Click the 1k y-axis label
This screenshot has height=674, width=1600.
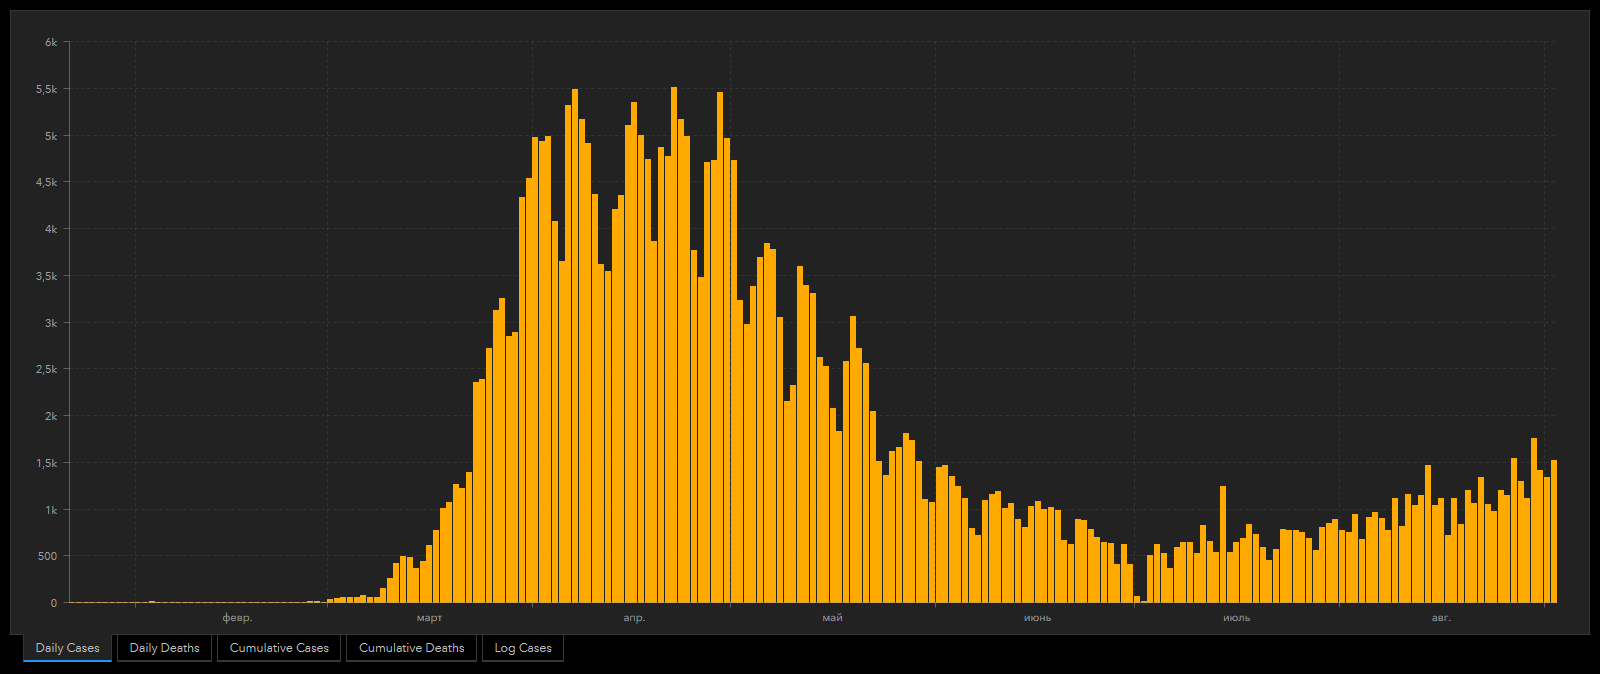click(51, 510)
